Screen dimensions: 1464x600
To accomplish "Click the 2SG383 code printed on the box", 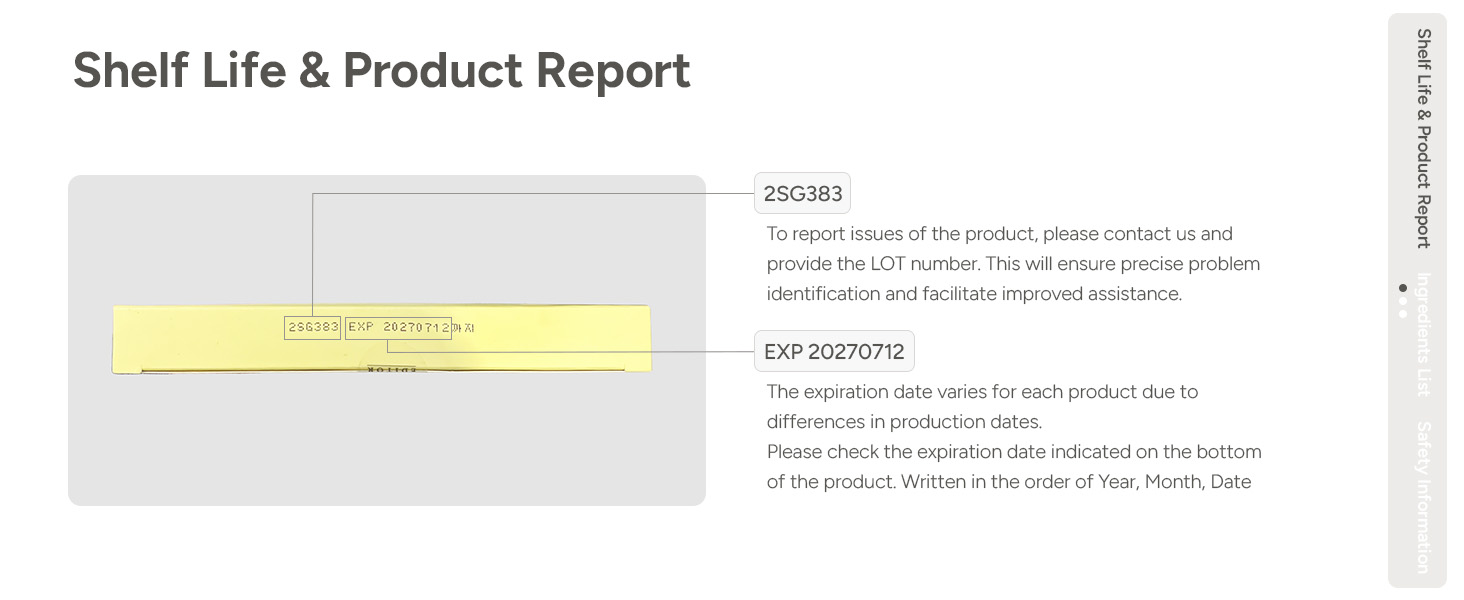I will point(313,327).
